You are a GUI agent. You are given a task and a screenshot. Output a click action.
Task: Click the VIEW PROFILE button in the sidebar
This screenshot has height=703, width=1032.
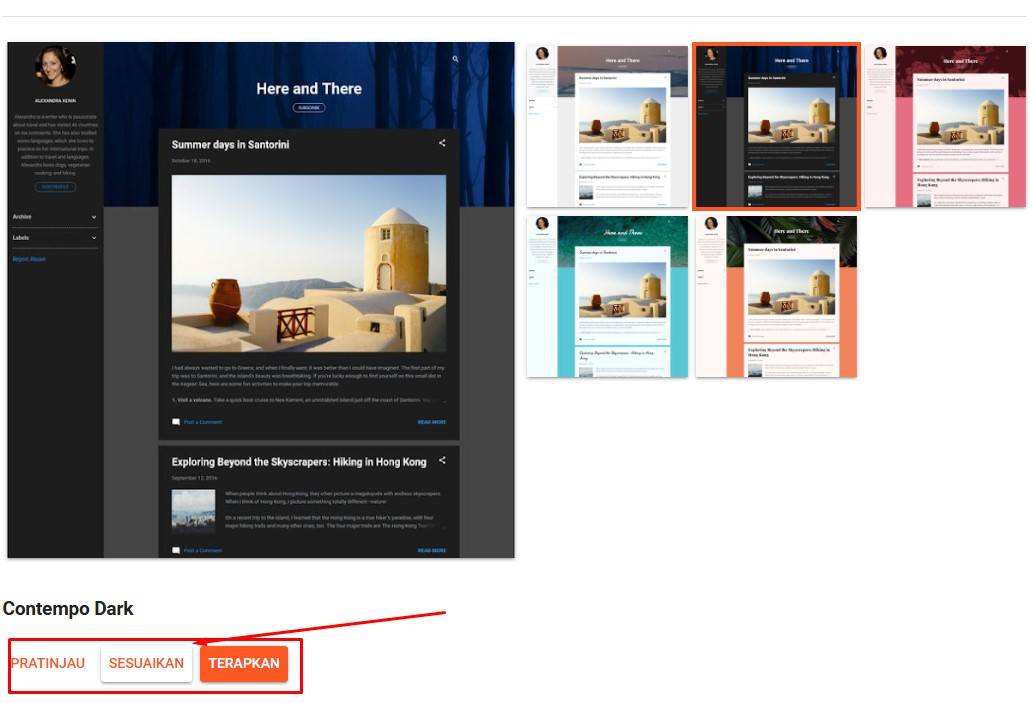[x=54, y=187]
